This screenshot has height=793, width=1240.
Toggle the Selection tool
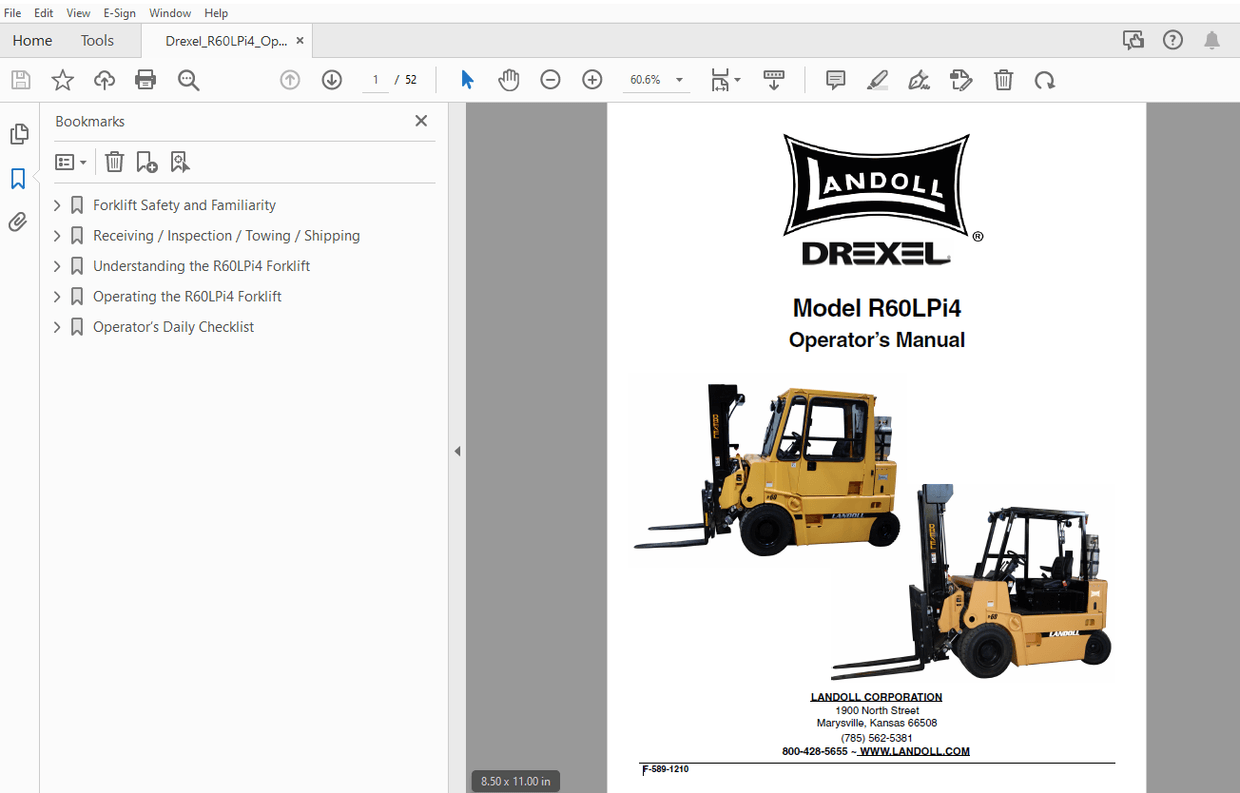[x=467, y=79]
